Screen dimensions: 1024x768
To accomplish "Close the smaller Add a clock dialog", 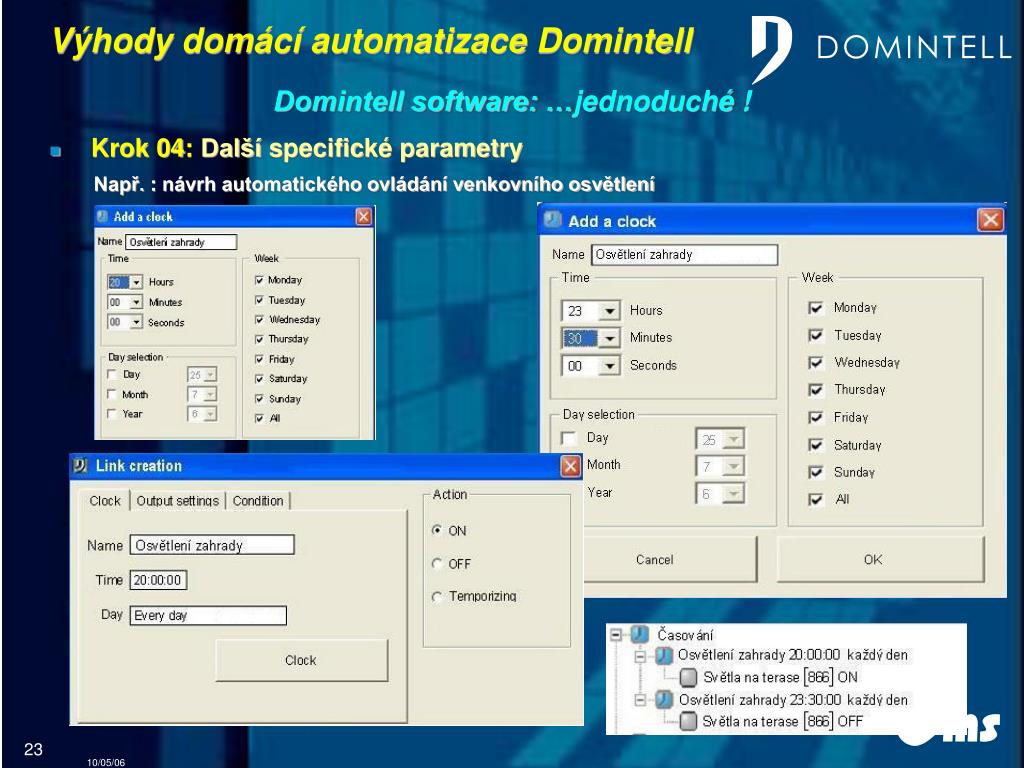I will click(364, 217).
